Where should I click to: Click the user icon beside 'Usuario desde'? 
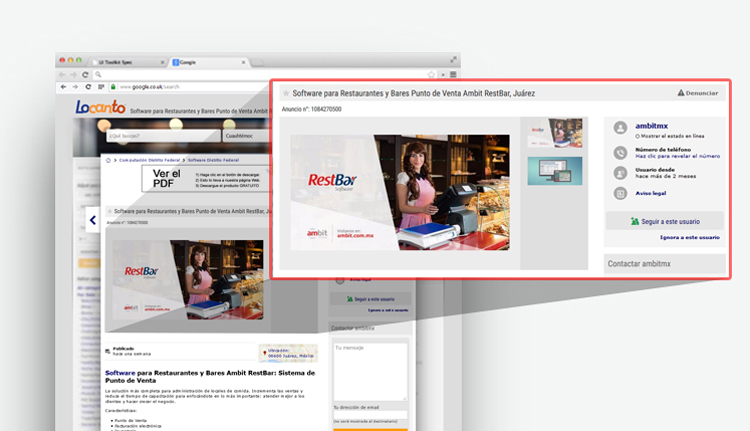tap(620, 173)
